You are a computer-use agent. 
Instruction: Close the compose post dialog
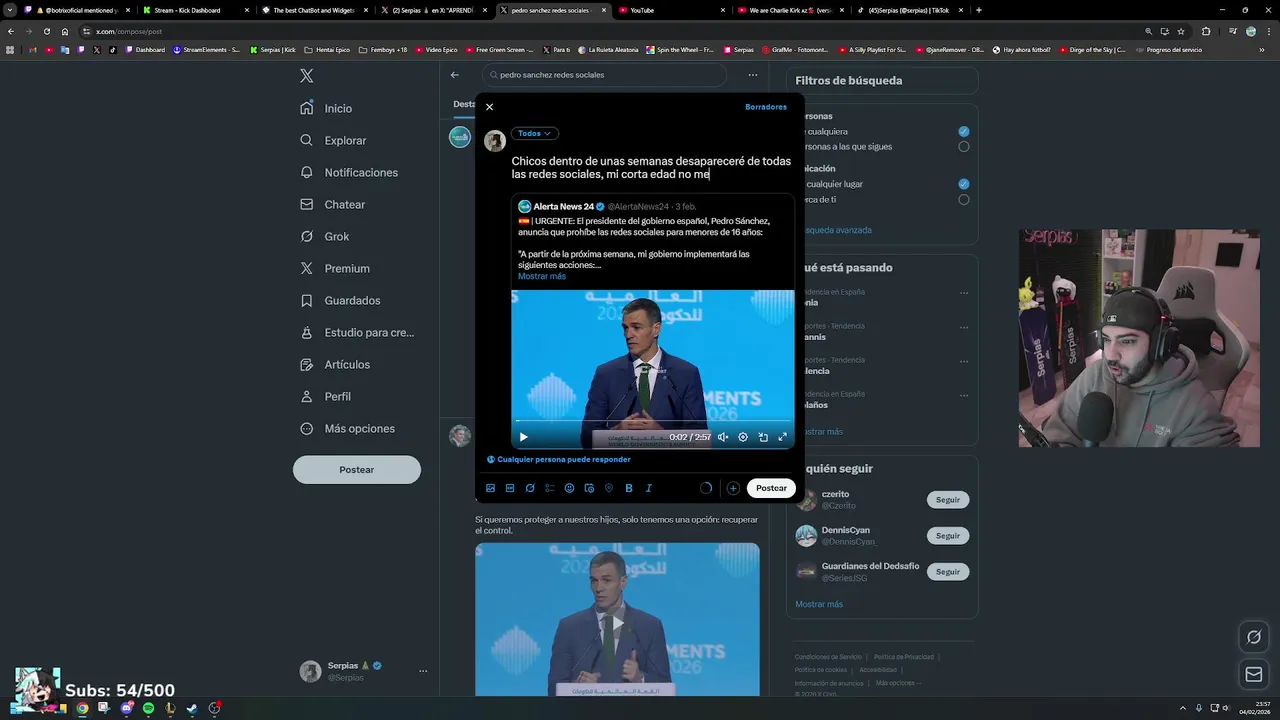click(x=489, y=107)
